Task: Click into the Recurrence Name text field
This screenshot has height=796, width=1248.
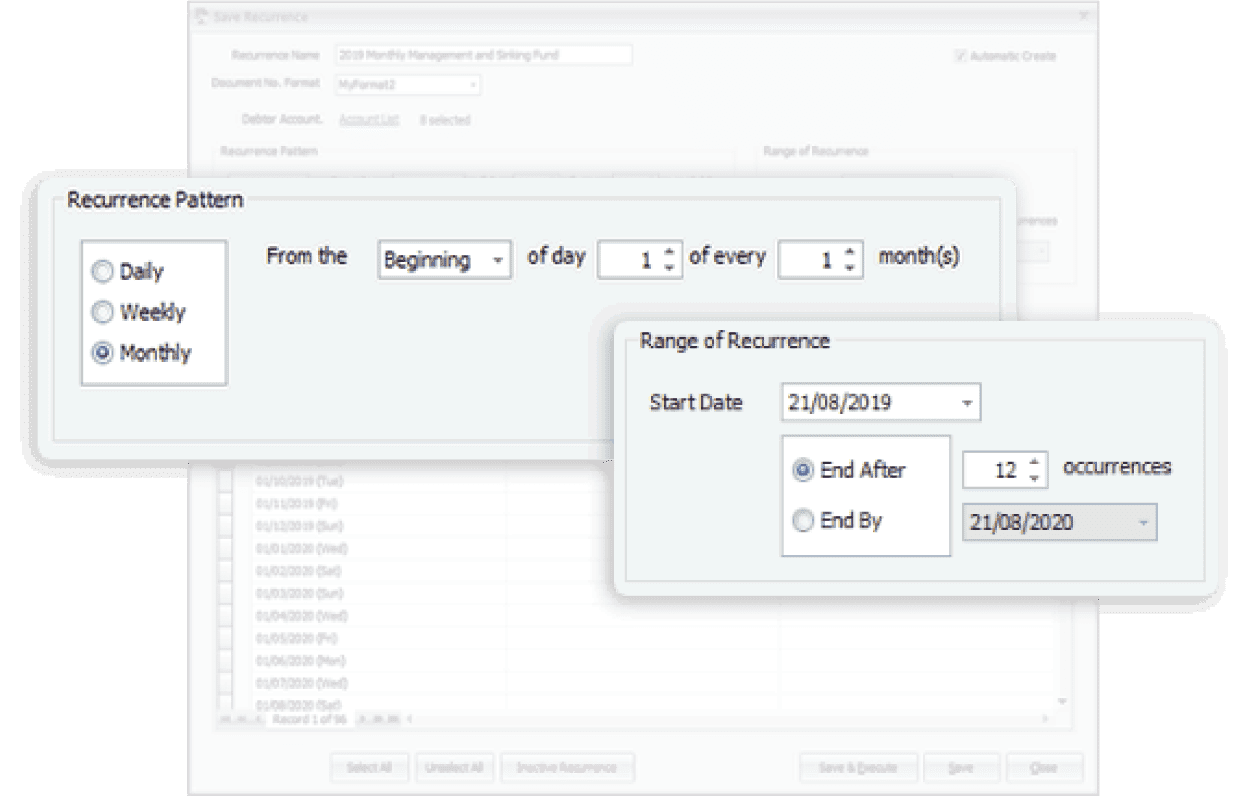Action: [x=483, y=56]
